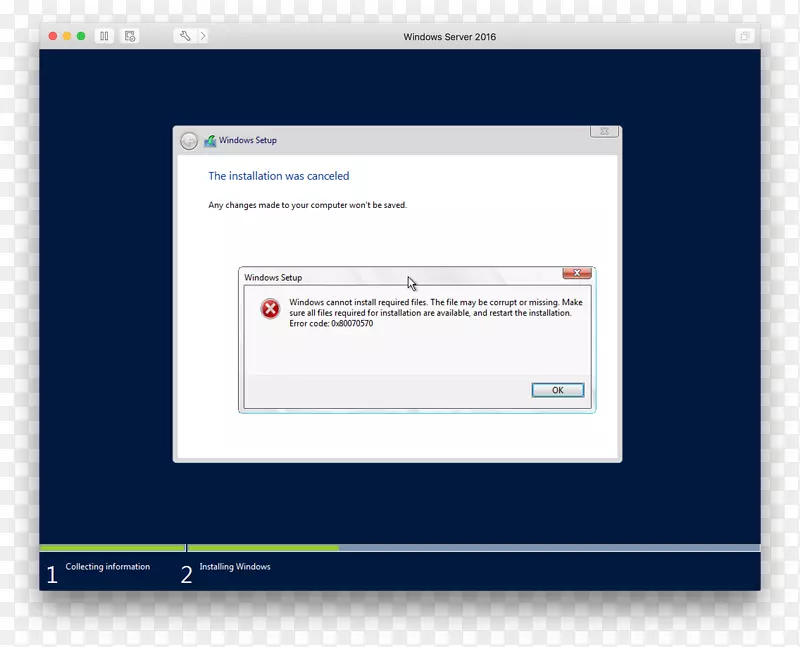Screen dimensions: 800x647
Task: Click the 'Installing Windows' step label
Action: (x=235, y=566)
